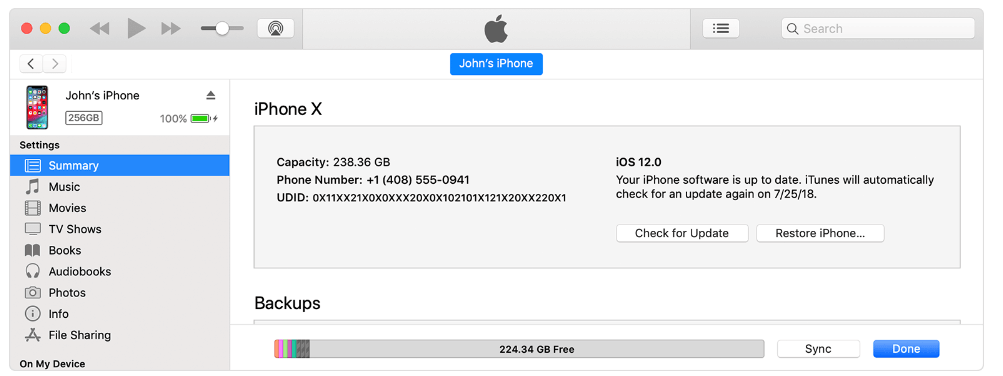The image size is (1003, 376).
Task: Eject John's iPhone
Action: [211, 95]
